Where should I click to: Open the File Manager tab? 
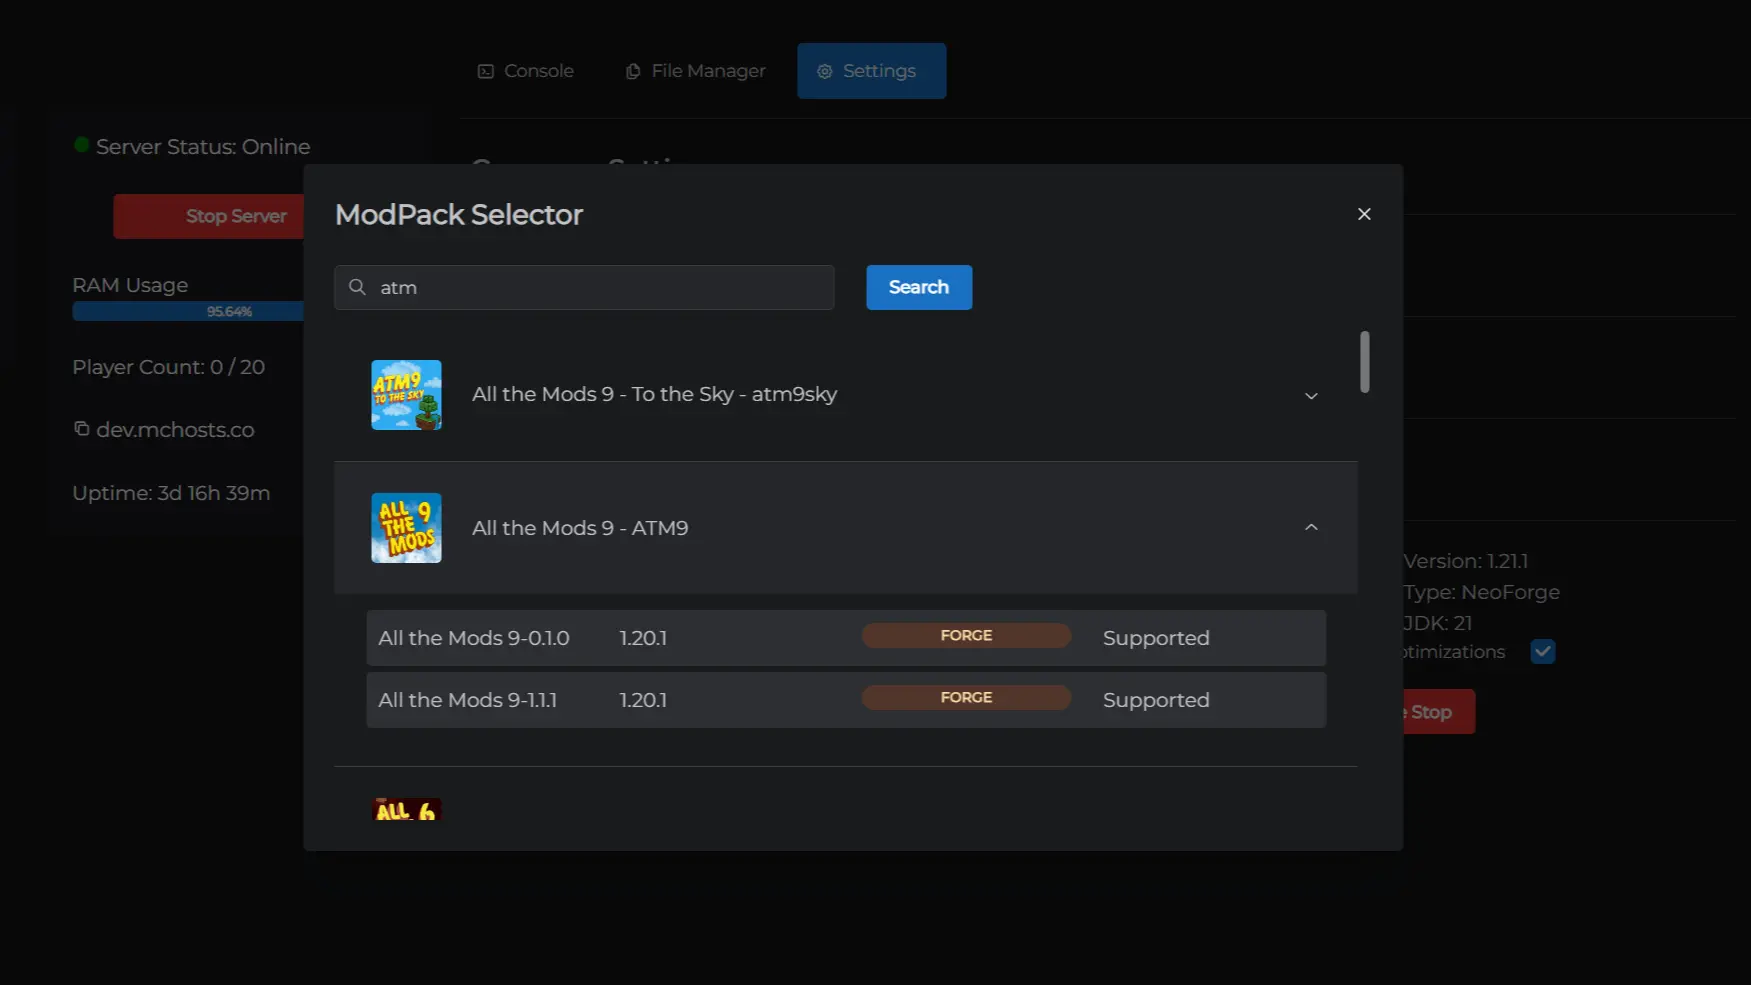[695, 70]
